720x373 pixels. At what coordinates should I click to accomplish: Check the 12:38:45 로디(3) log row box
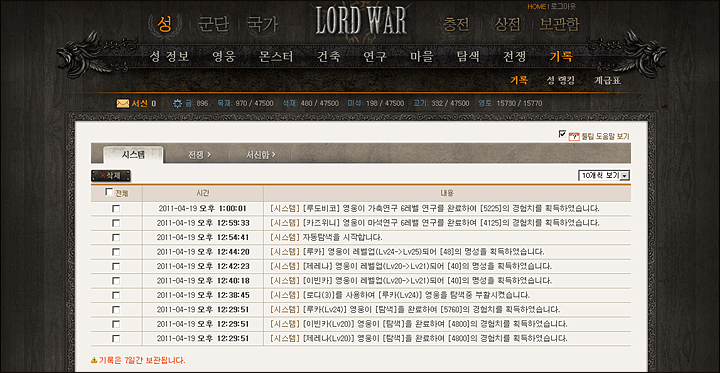116,295
